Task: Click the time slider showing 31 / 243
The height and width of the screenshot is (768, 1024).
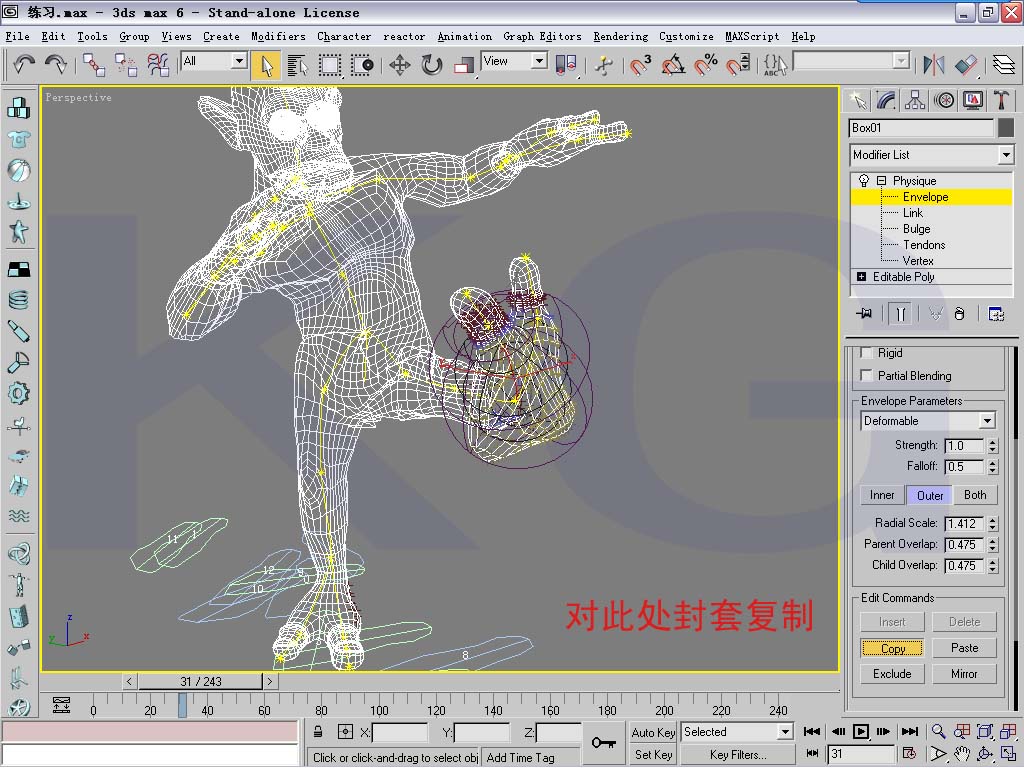Action: 200,682
